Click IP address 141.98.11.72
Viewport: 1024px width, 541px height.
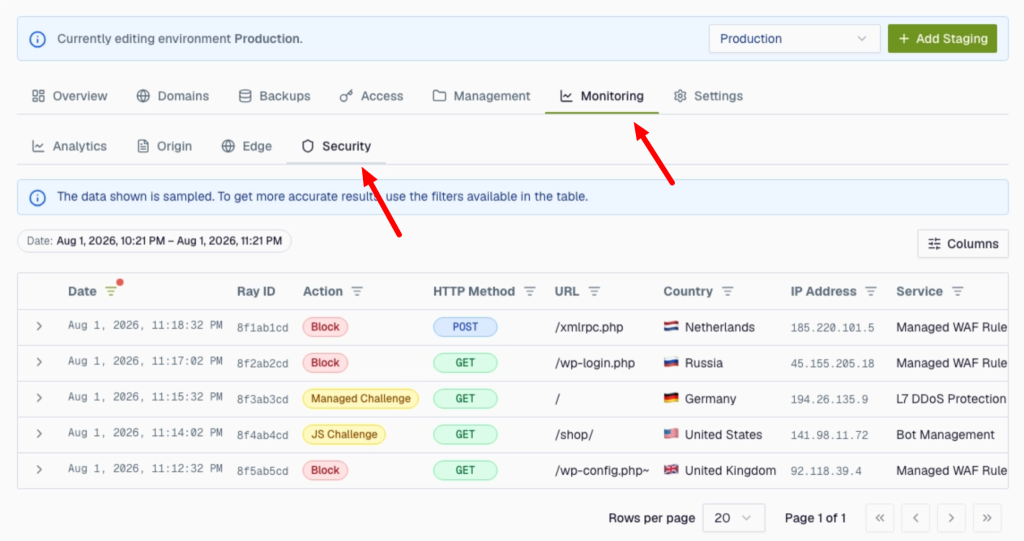click(x=829, y=435)
